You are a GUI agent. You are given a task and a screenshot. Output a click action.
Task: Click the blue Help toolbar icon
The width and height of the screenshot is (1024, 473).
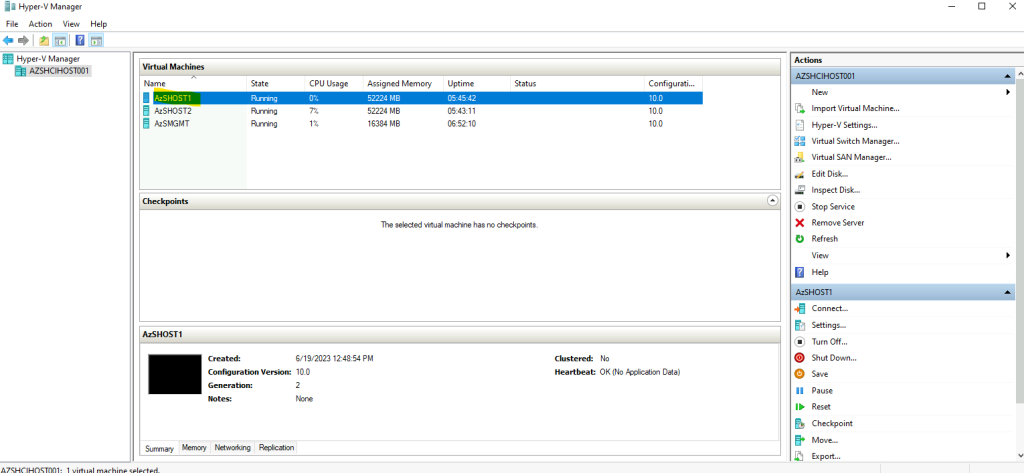(x=80, y=41)
